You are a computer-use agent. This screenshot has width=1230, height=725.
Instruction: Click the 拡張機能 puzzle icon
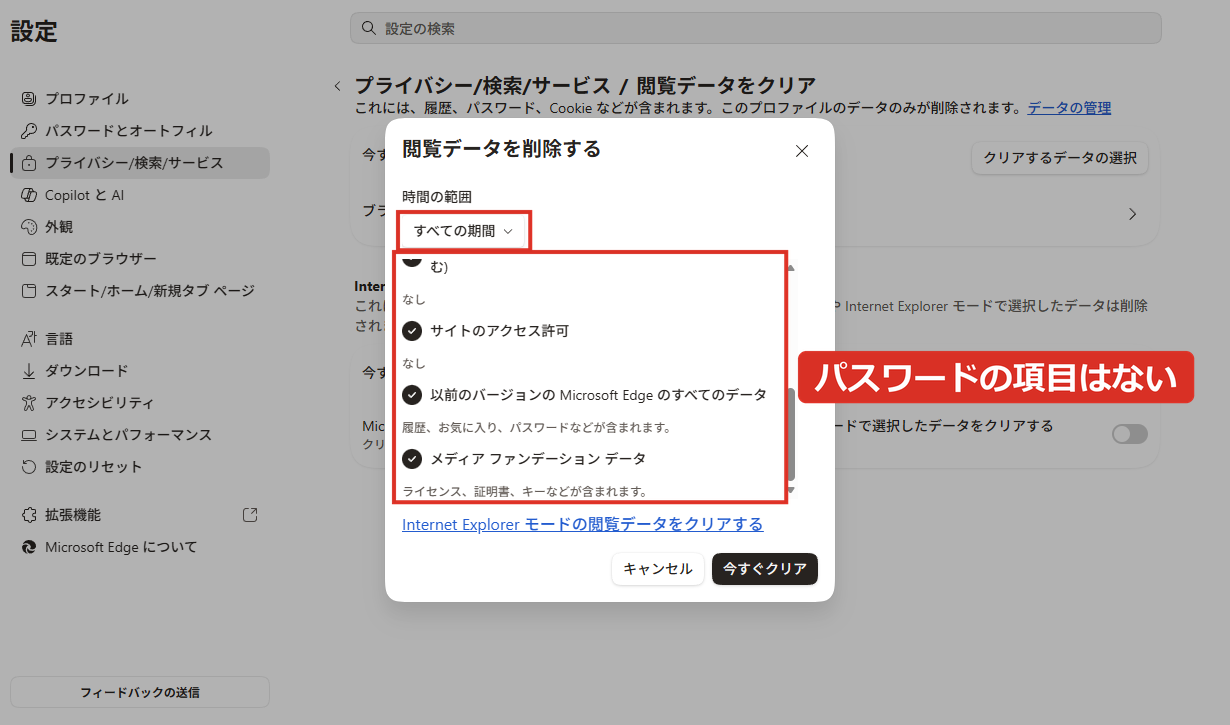tap(28, 515)
